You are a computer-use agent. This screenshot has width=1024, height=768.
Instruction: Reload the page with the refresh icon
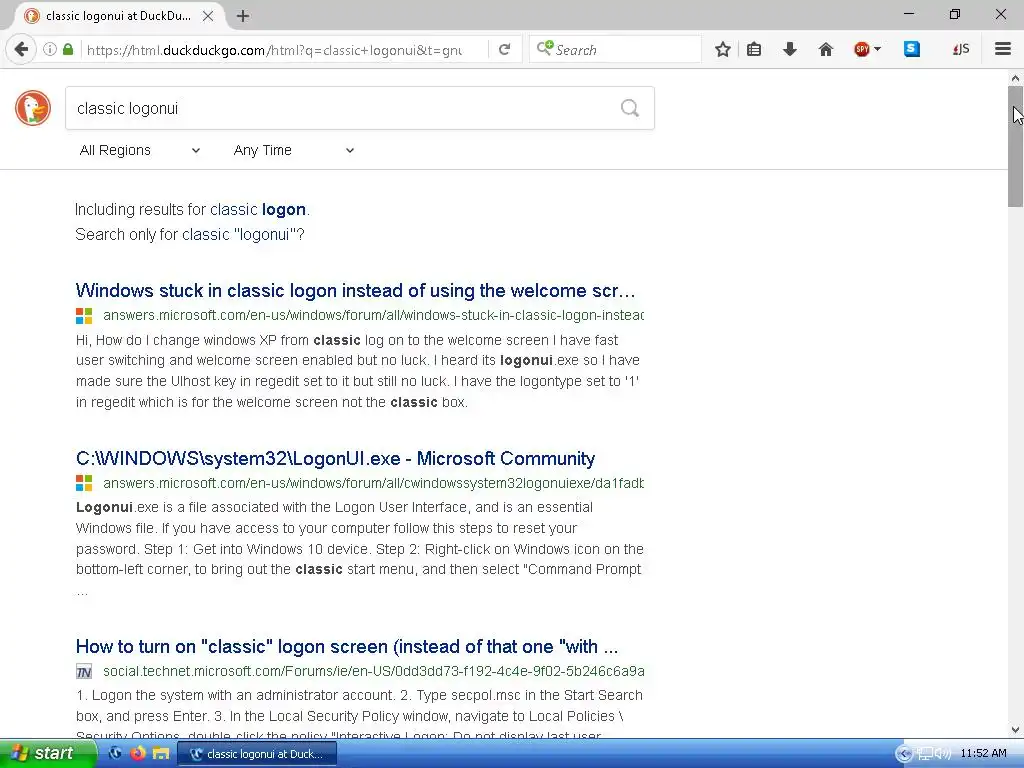tap(504, 50)
